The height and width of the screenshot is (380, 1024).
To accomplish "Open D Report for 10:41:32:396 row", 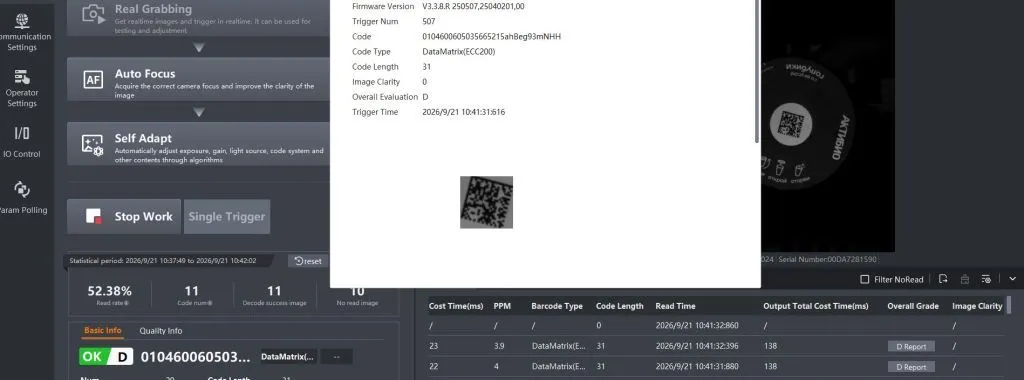I will 911,347.
